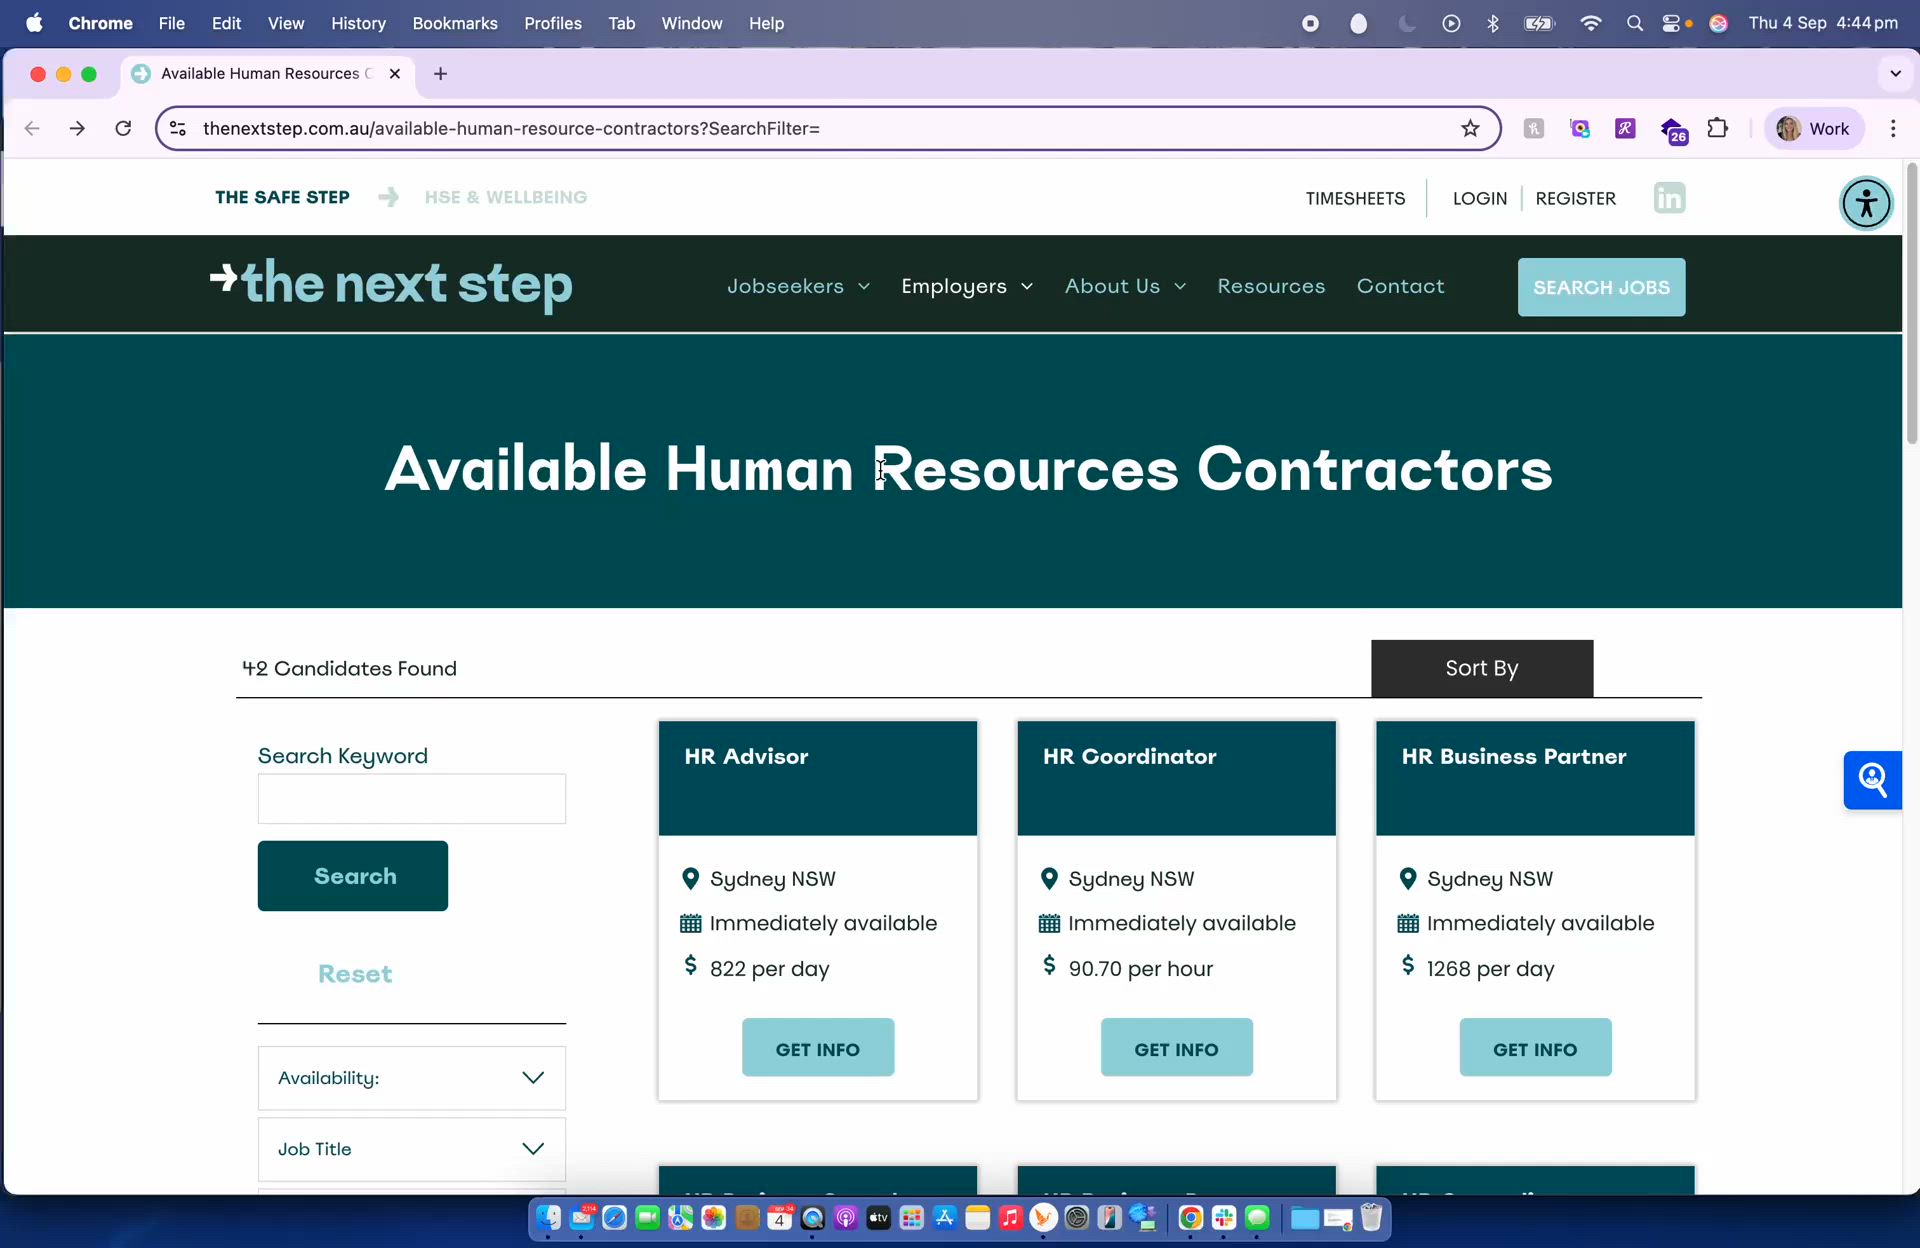This screenshot has width=1920, height=1248.
Task: Click the Search keyword button
Action: [353, 876]
